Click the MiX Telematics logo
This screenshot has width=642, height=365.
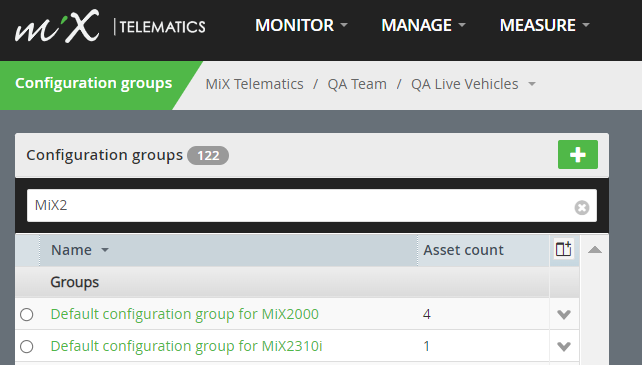(x=110, y=26)
